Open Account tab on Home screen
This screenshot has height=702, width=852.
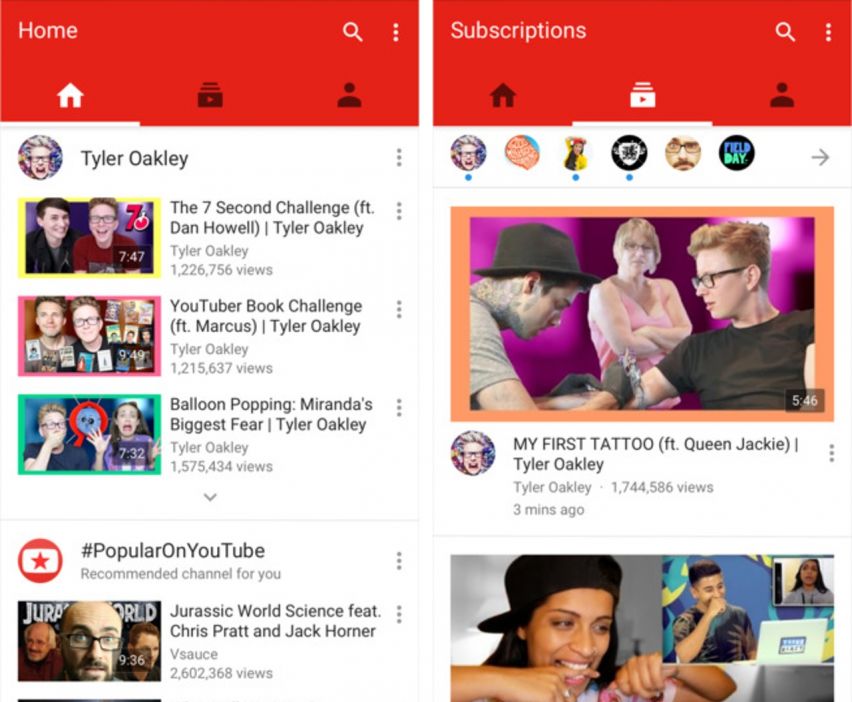[349, 96]
